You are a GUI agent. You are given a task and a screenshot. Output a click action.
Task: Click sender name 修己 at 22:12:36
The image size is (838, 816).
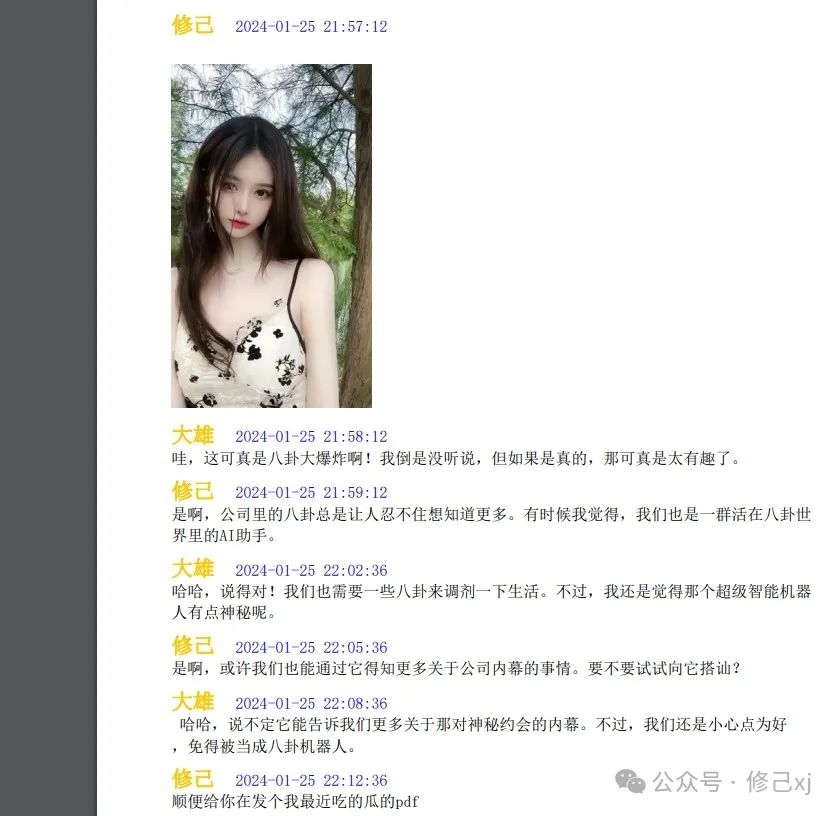(x=192, y=779)
